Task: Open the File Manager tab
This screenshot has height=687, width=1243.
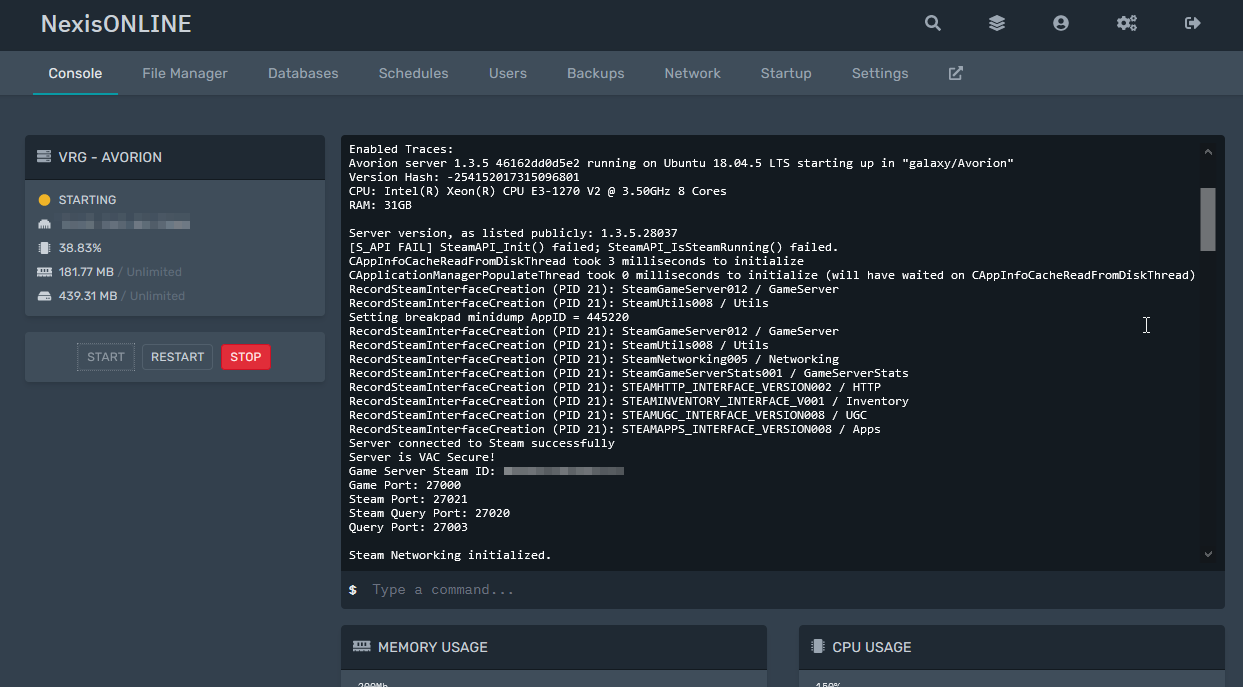Action: 185,73
